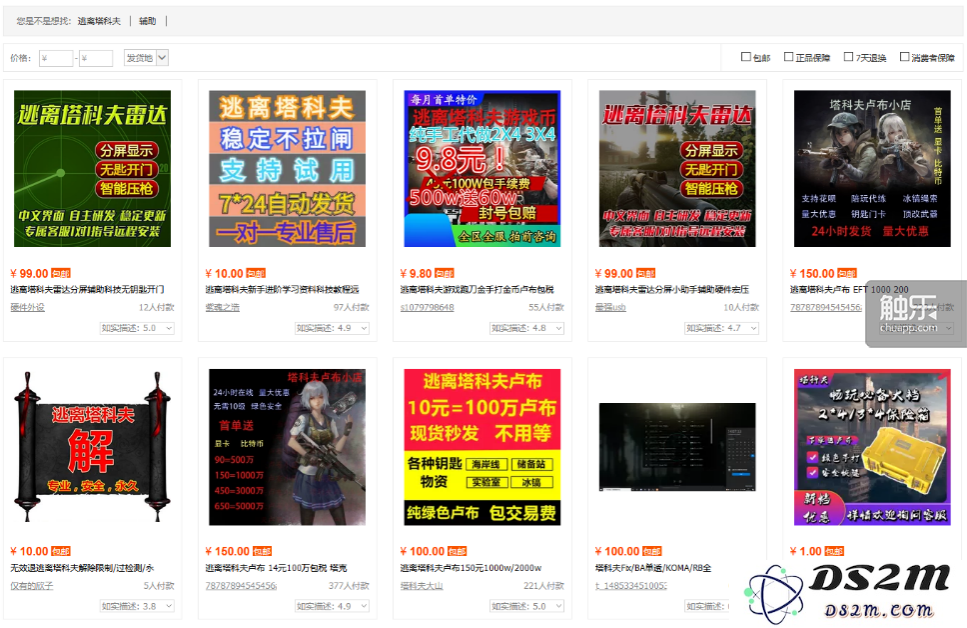967x628 pixels.
Task: Open shop link 78787894545456 under 14元100万包税 item
Action: tap(241, 585)
